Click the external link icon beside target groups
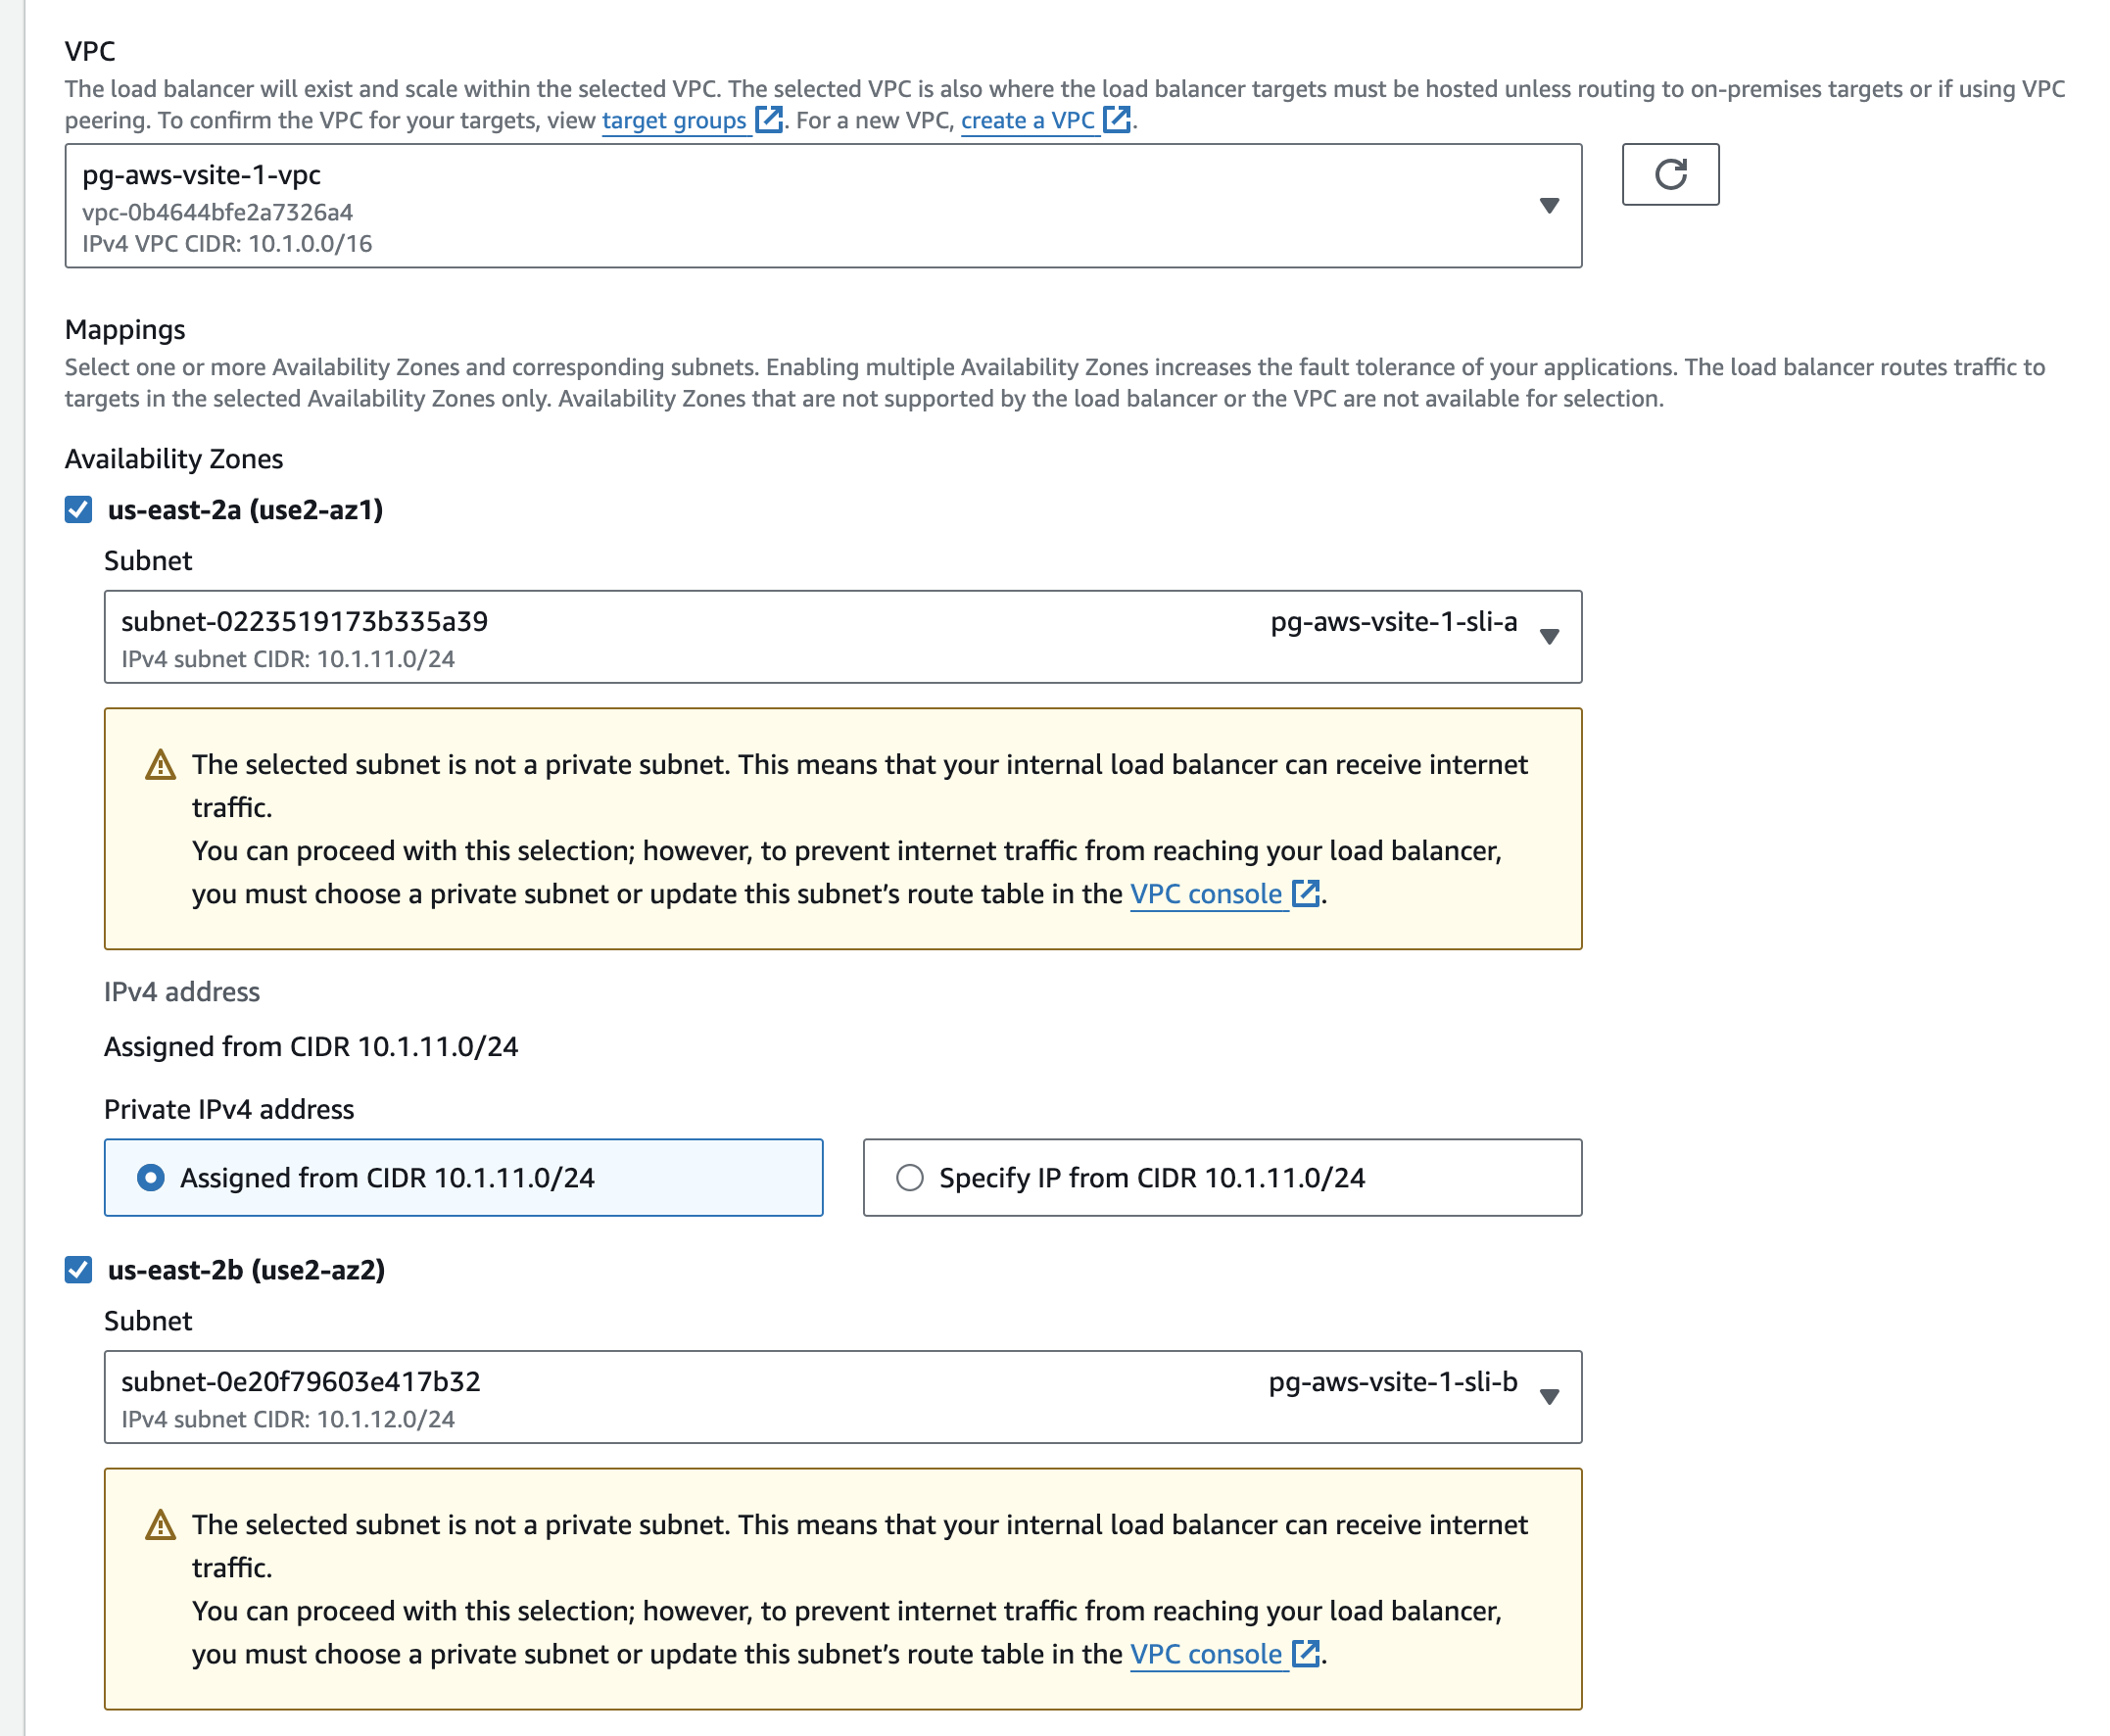2110x1736 pixels. pyautogui.click(x=768, y=120)
